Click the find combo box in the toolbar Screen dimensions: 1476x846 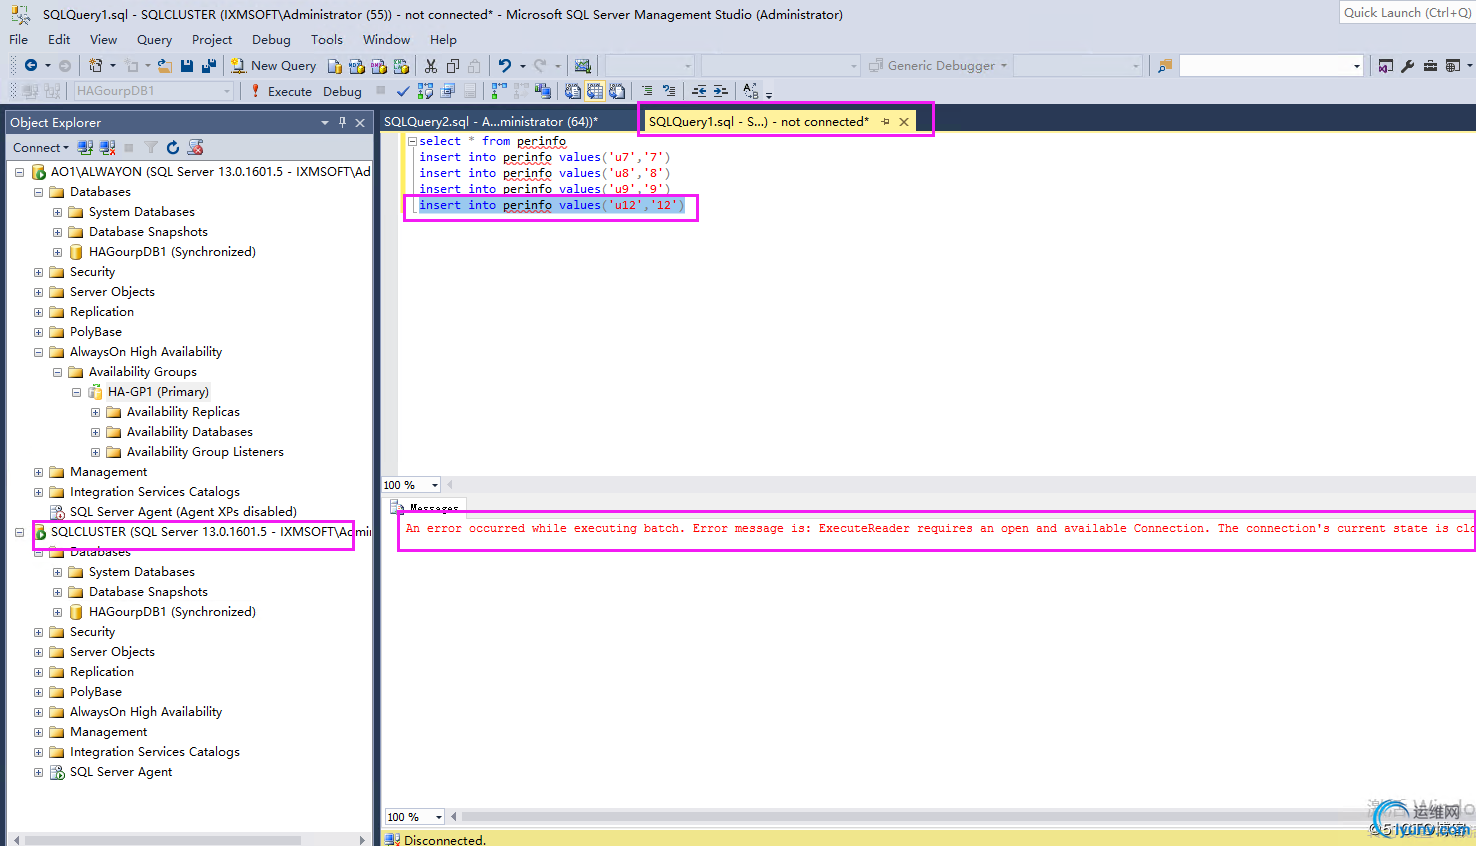[x=1271, y=66]
